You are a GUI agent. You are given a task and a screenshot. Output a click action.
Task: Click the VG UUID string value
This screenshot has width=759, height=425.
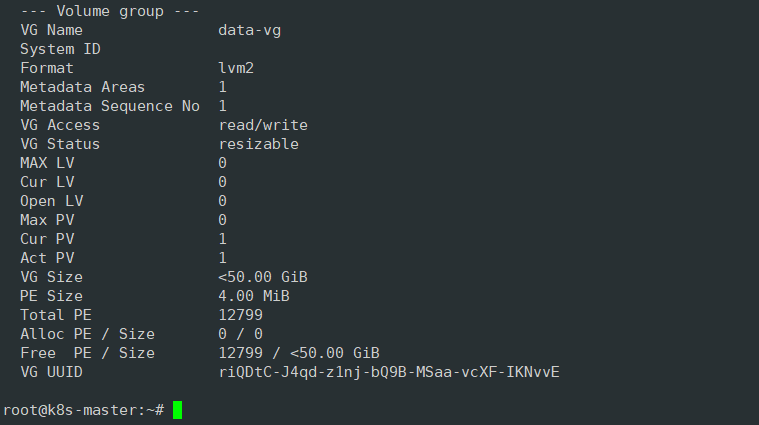(x=388, y=372)
